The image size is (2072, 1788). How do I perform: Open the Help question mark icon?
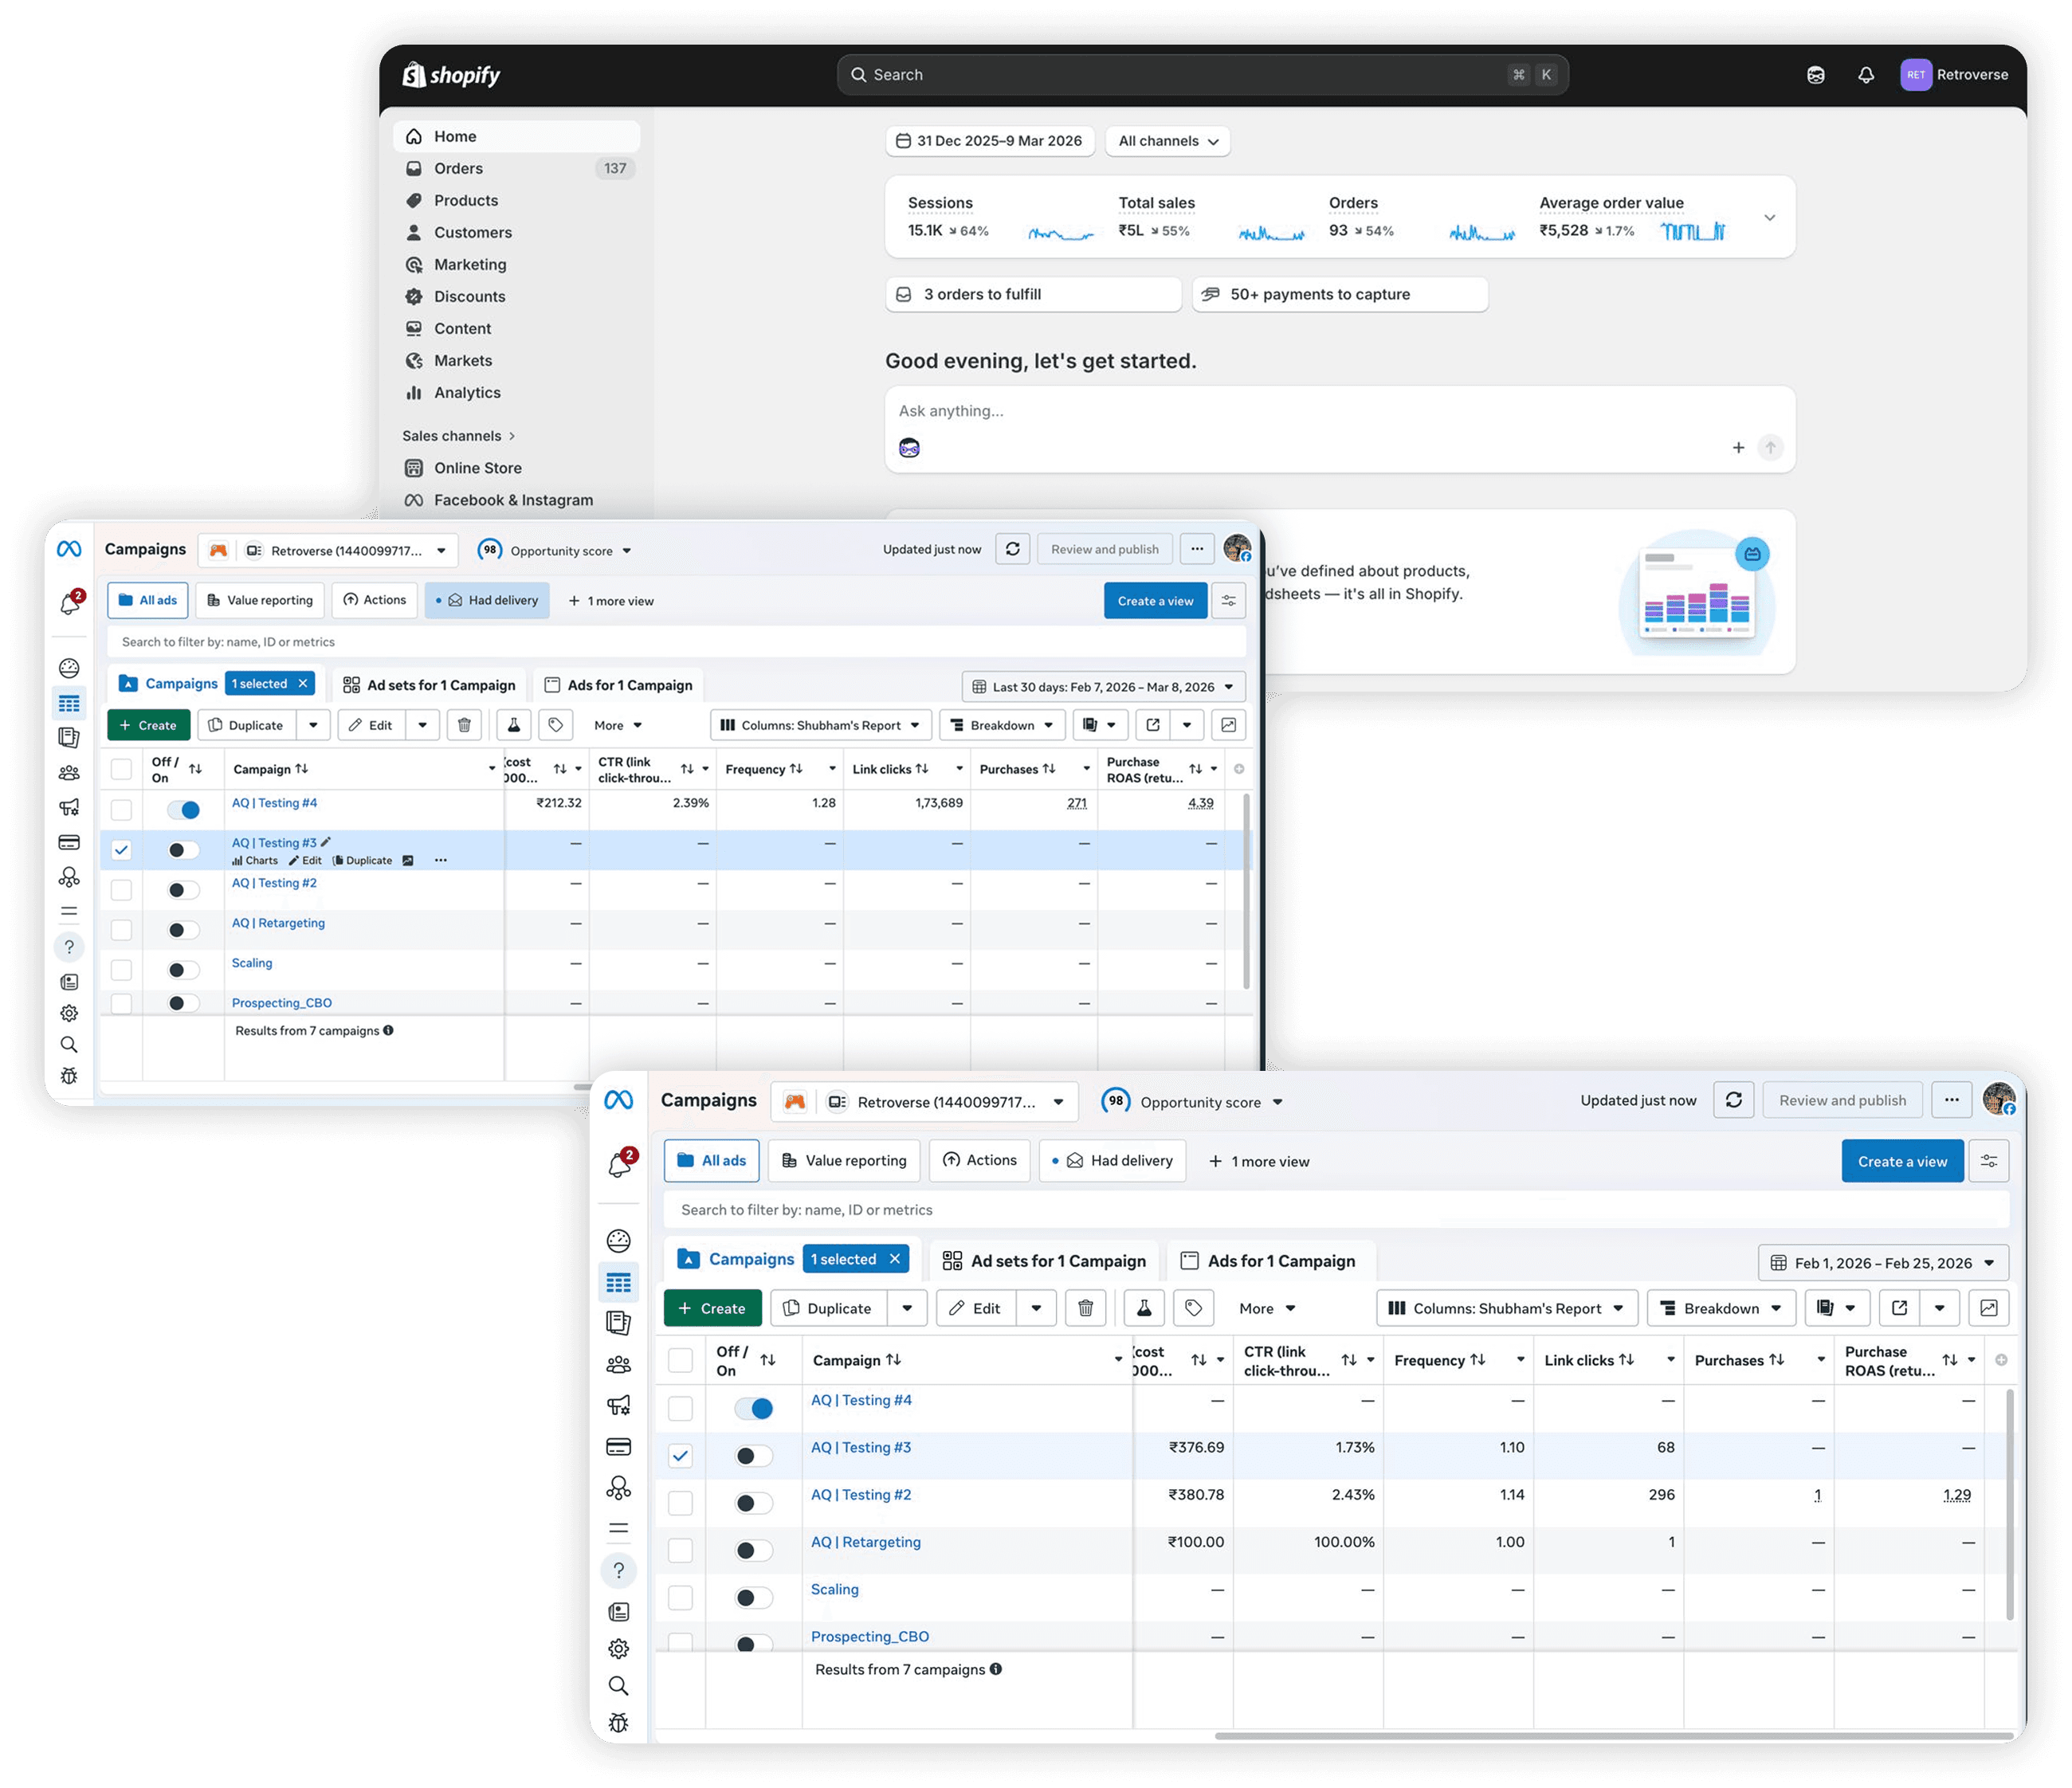tap(620, 1571)
